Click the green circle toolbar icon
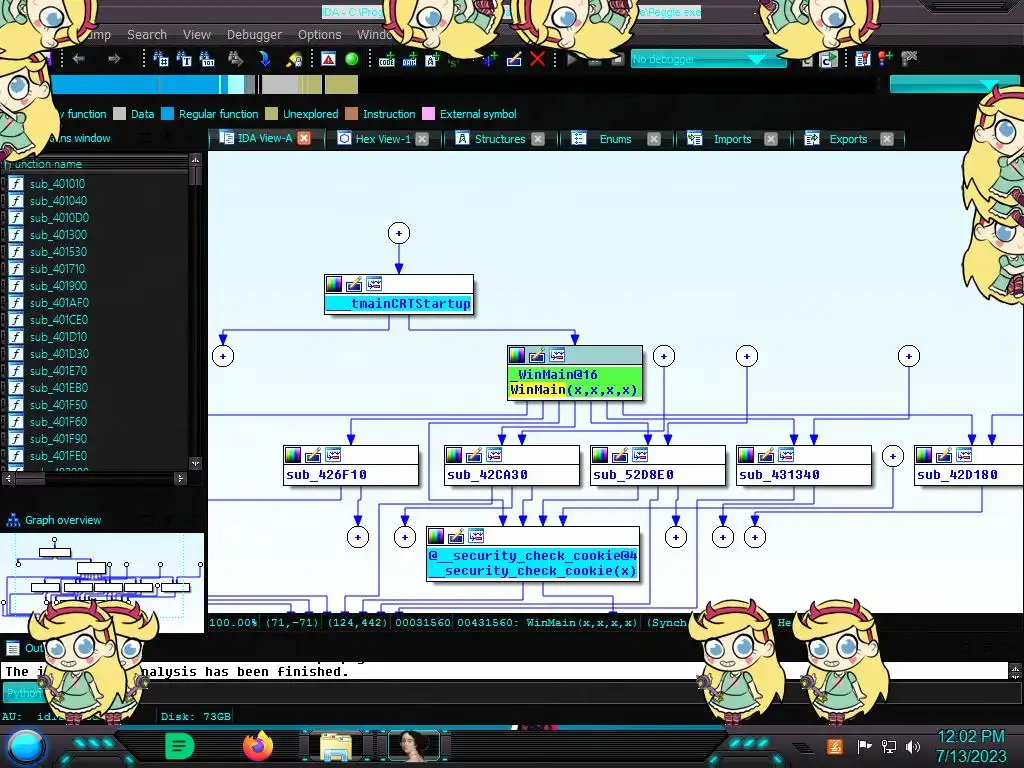The width and height of the screenshot is (1024, 768). (x=351, y=59)
